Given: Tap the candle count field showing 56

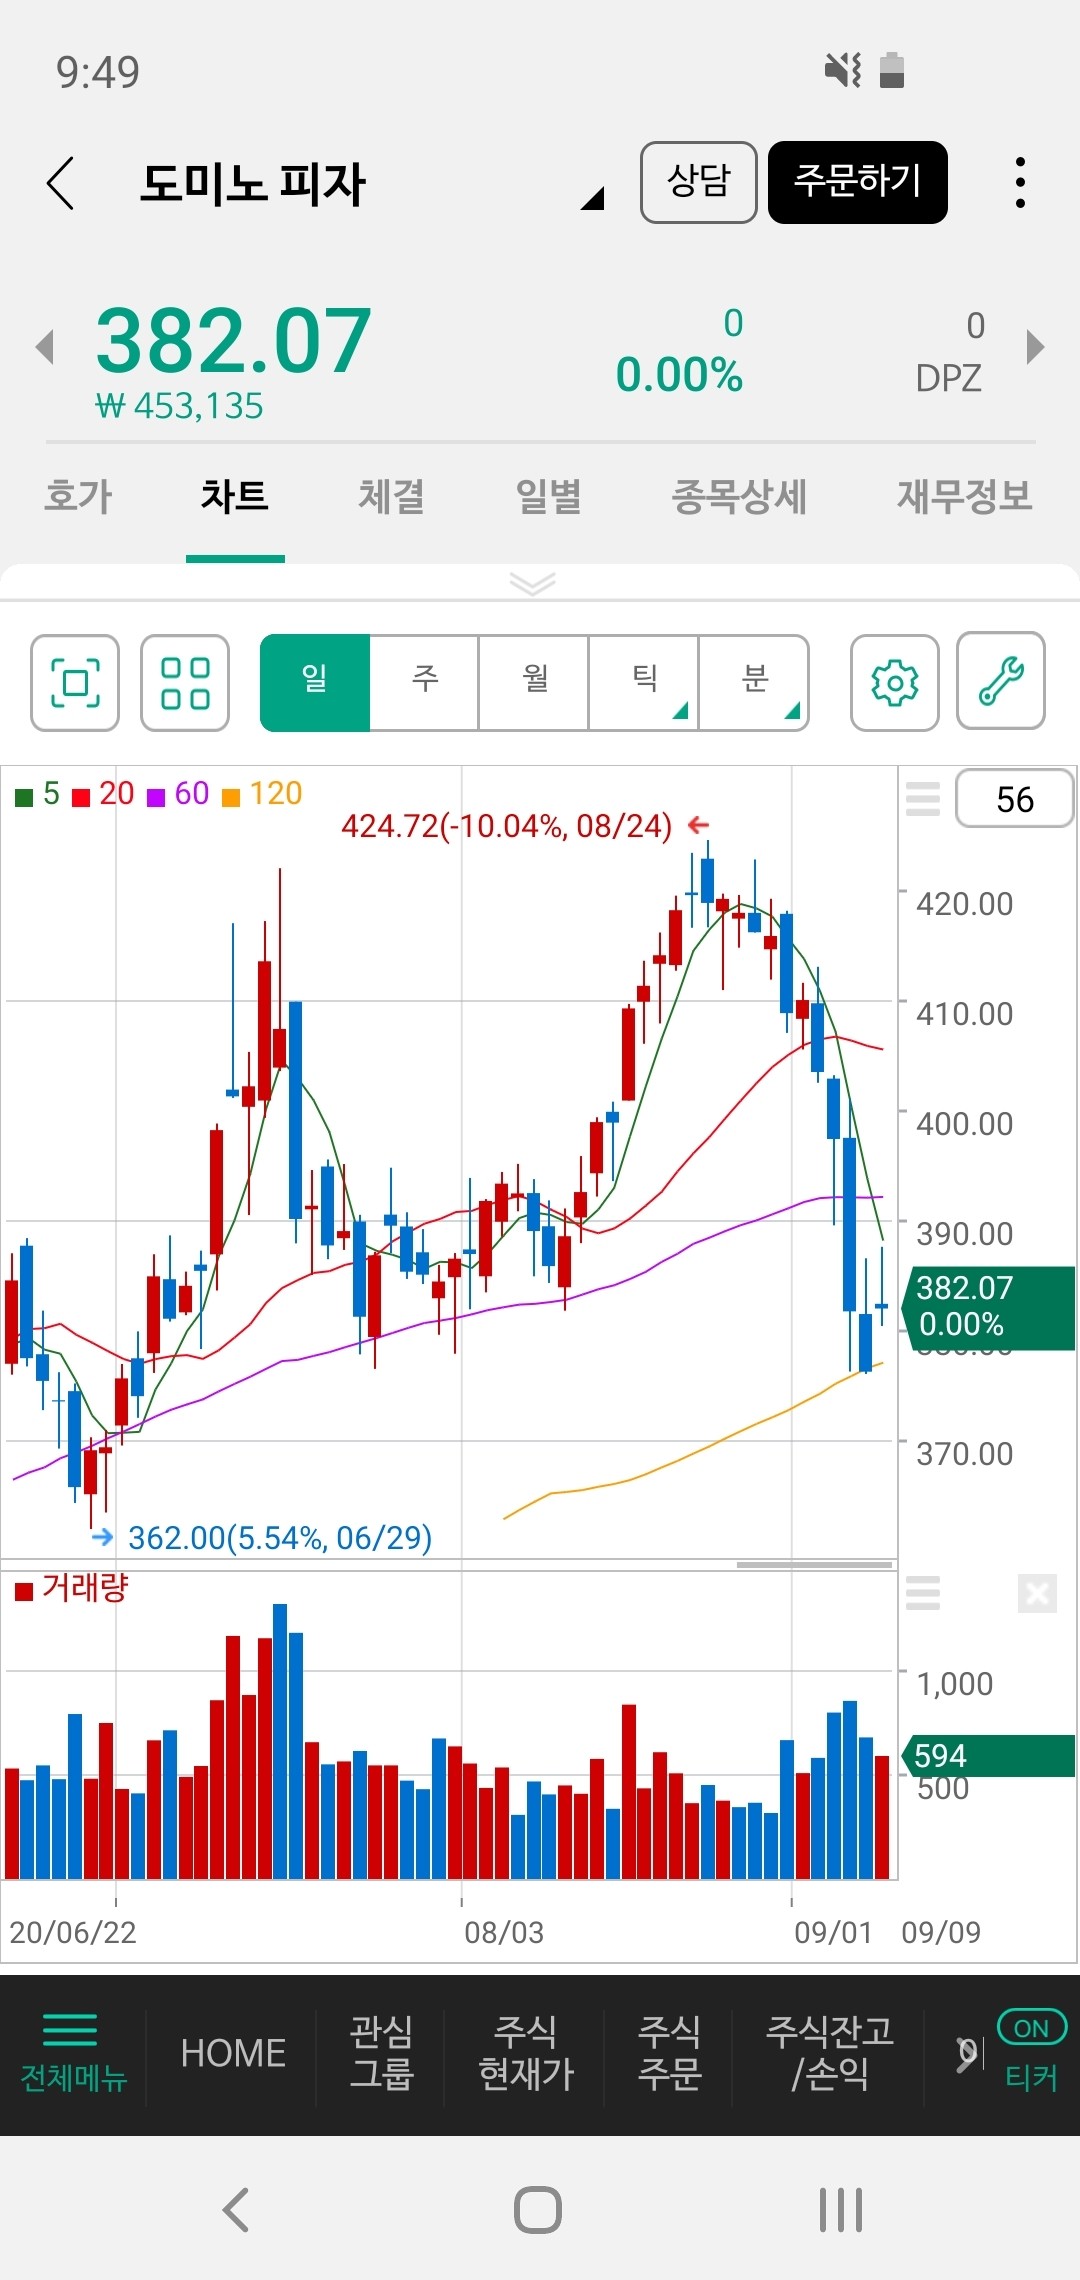Looking at the screenshot, I should point(1014,799).
